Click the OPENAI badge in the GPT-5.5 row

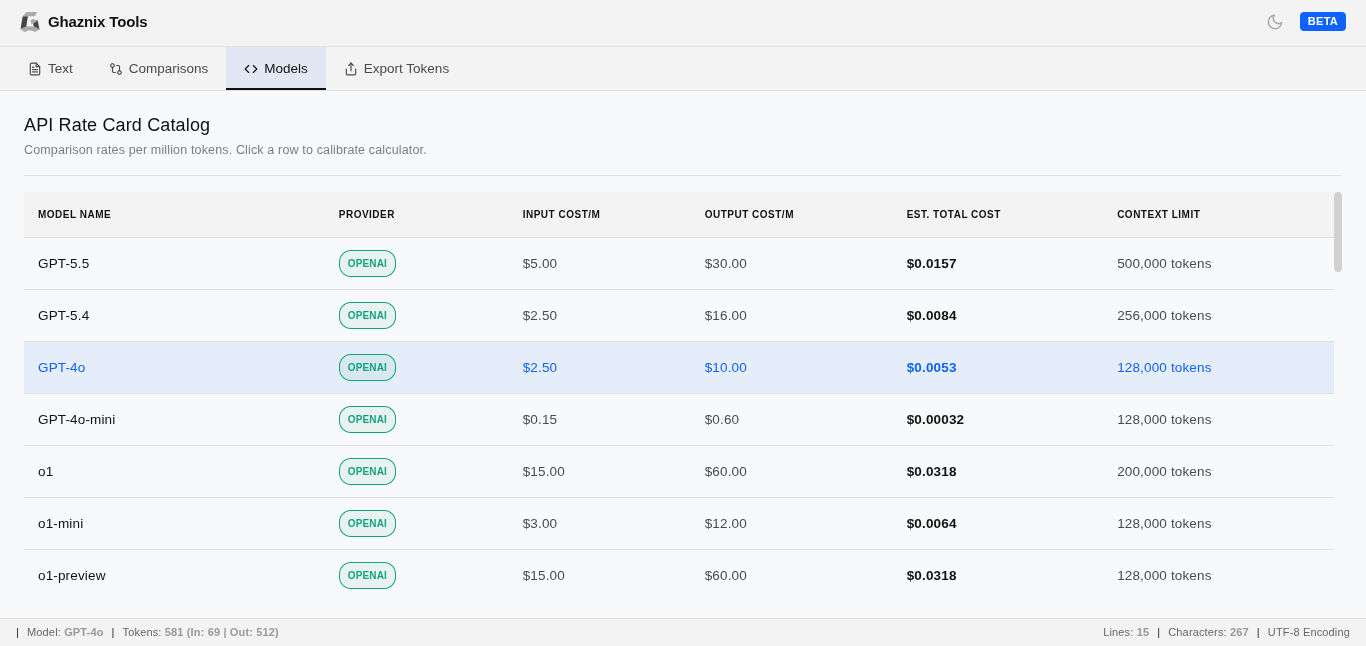pyautogui.click(x=367, y=264)
